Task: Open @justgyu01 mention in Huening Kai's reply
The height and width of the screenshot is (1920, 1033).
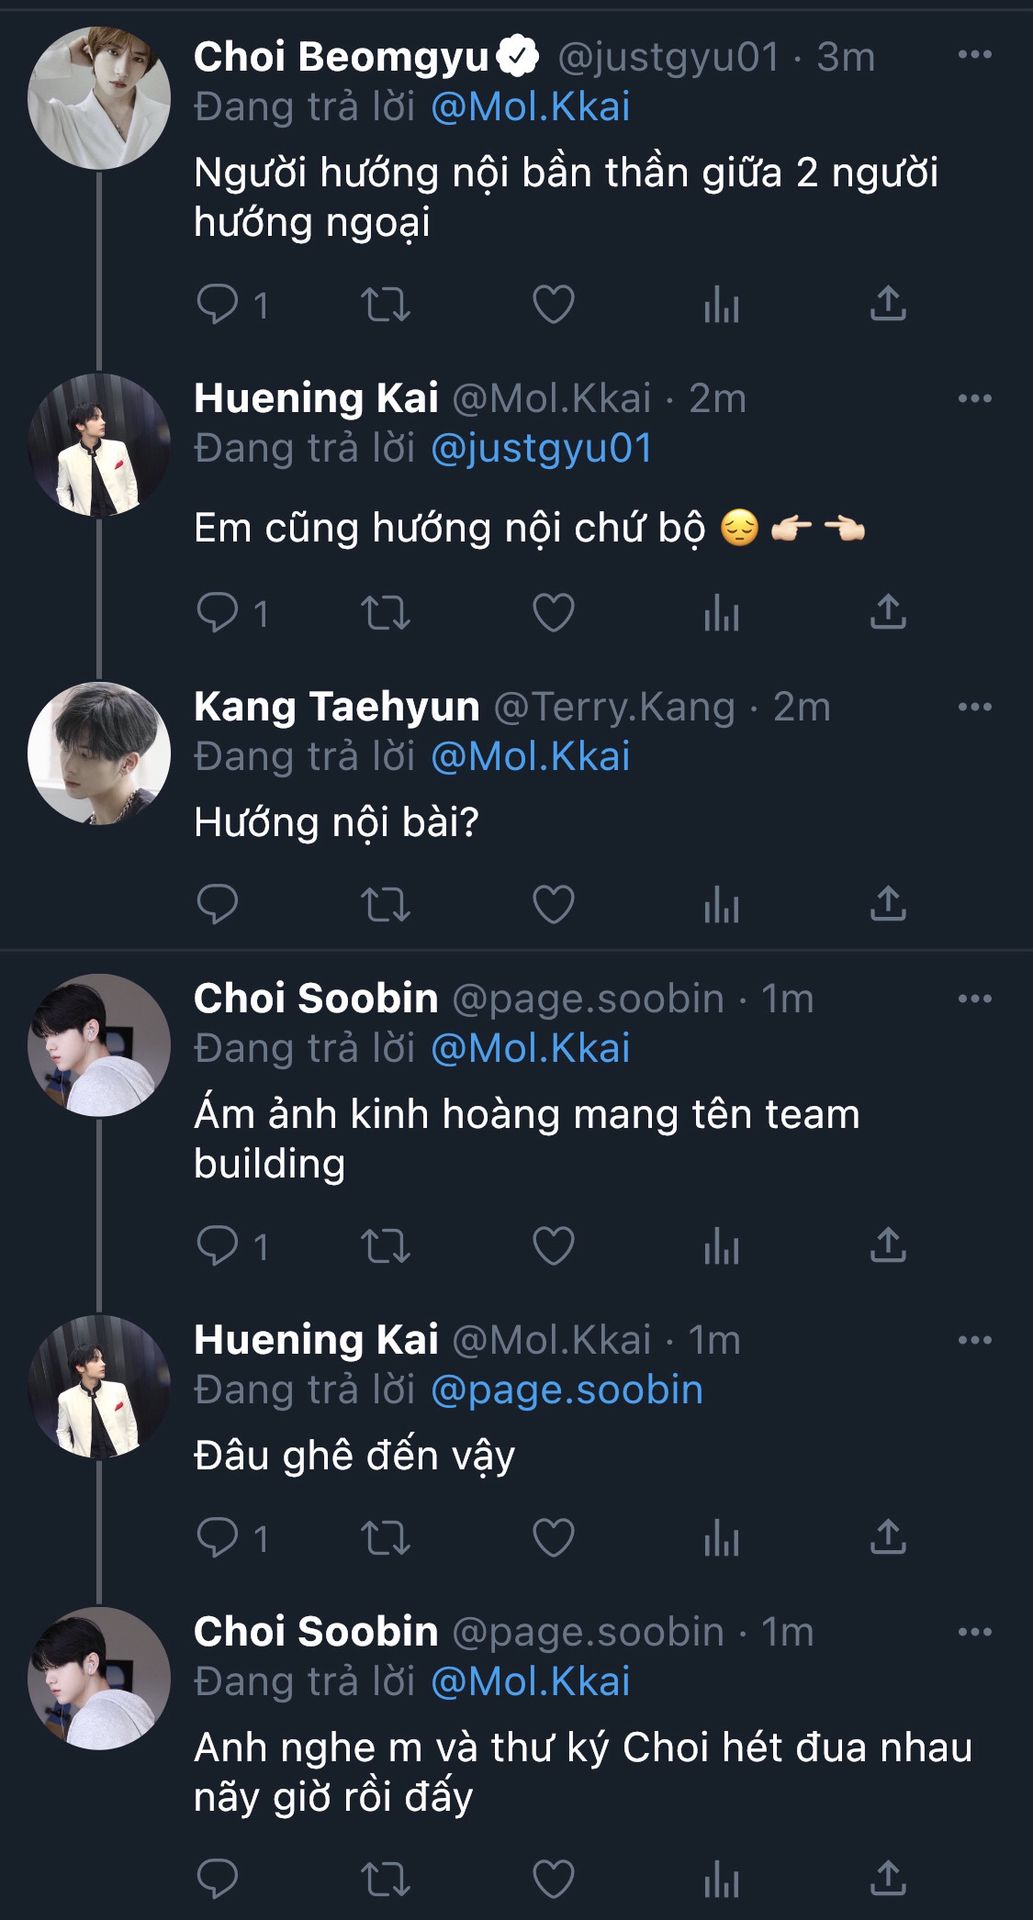Action: click(541, 448)
